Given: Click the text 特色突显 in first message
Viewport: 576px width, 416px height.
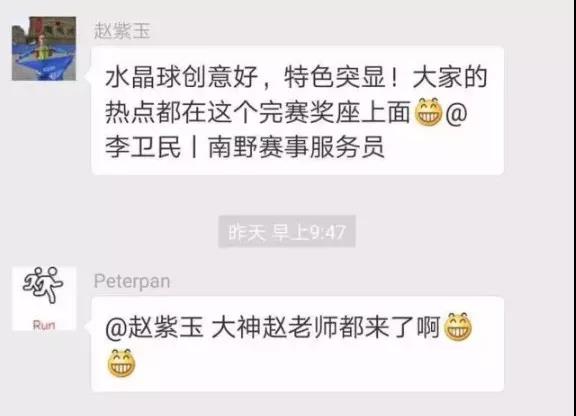Looking at the screenshot, I should point(335,78).
